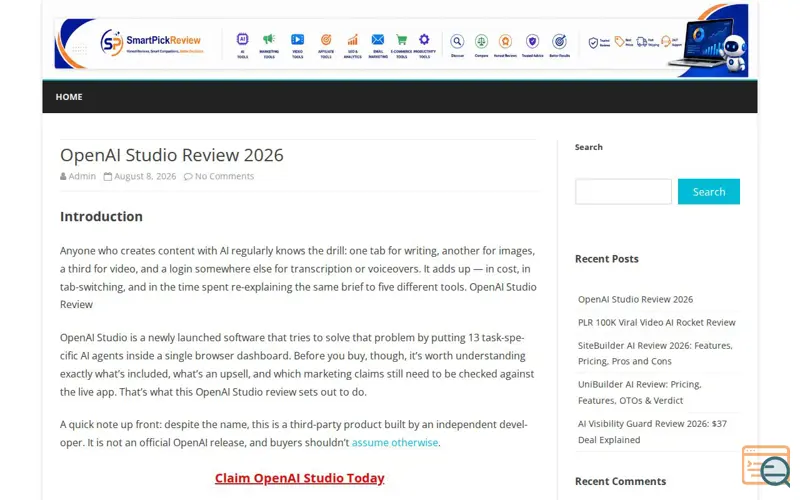Image resolution: width=800 pixels, height=500 pixels.
Task: Click the comment bubble icon beside No Comments
Action: [188, 177]
